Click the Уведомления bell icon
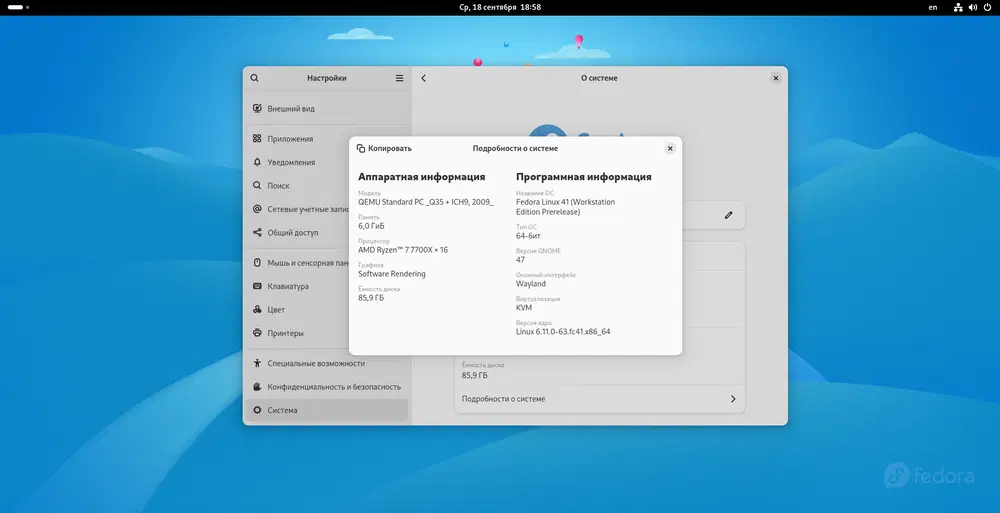1000x513 pixels. (x=257, y=162)
